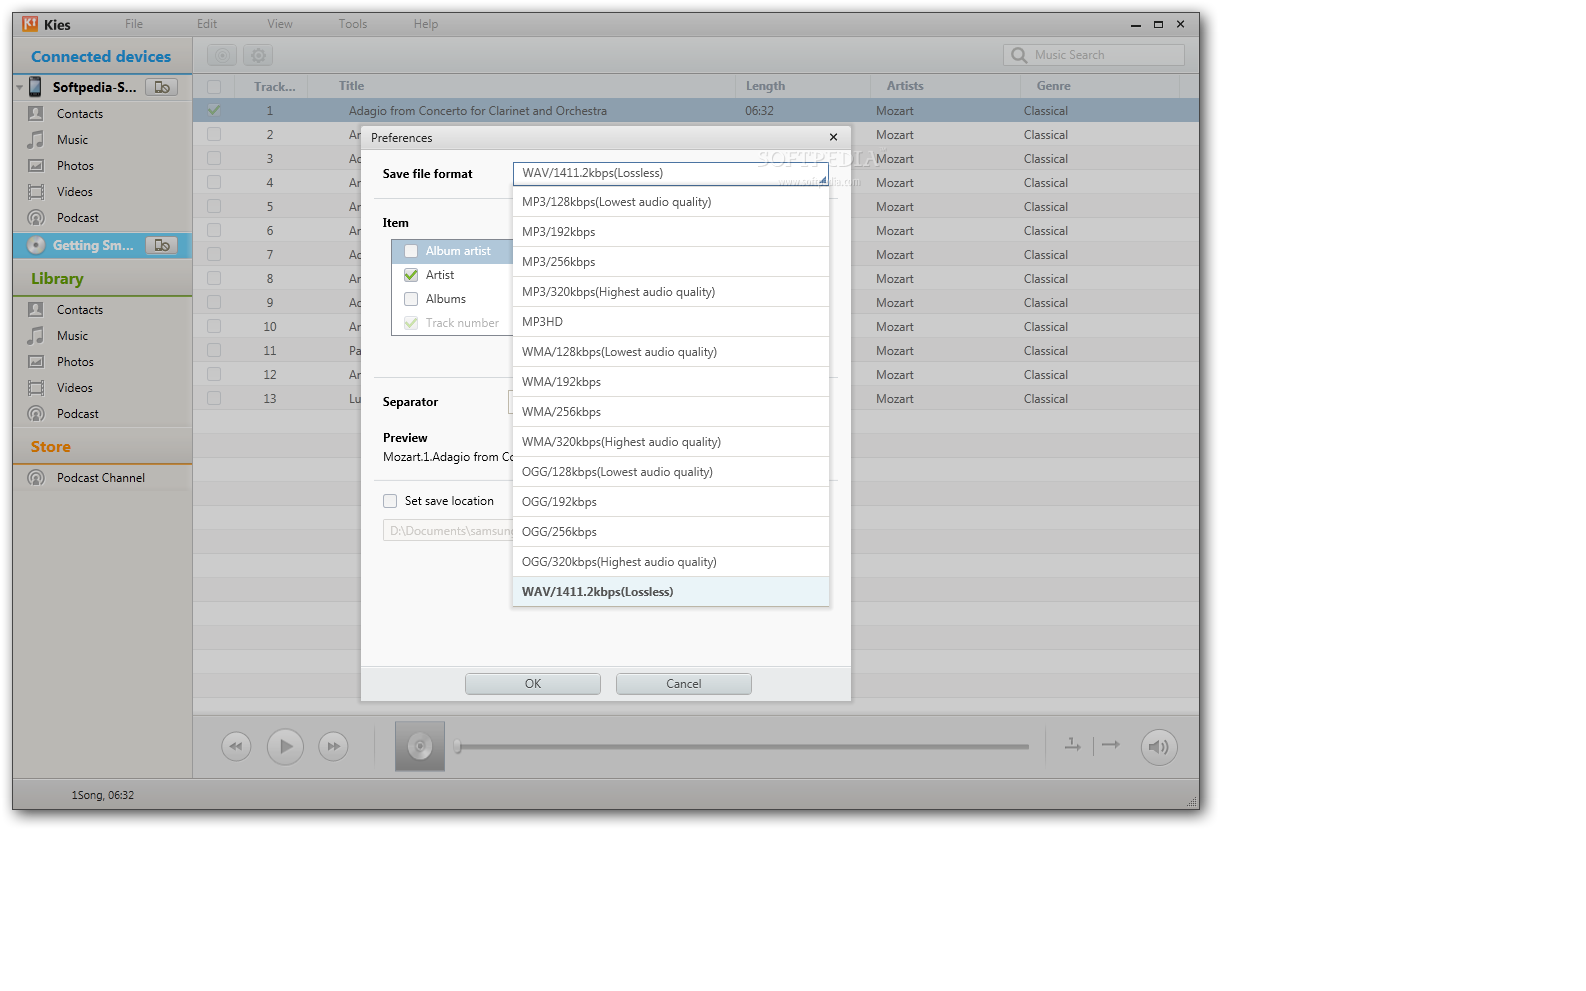Click the transfer icon beside Getting Sm disc

point(162,245)
